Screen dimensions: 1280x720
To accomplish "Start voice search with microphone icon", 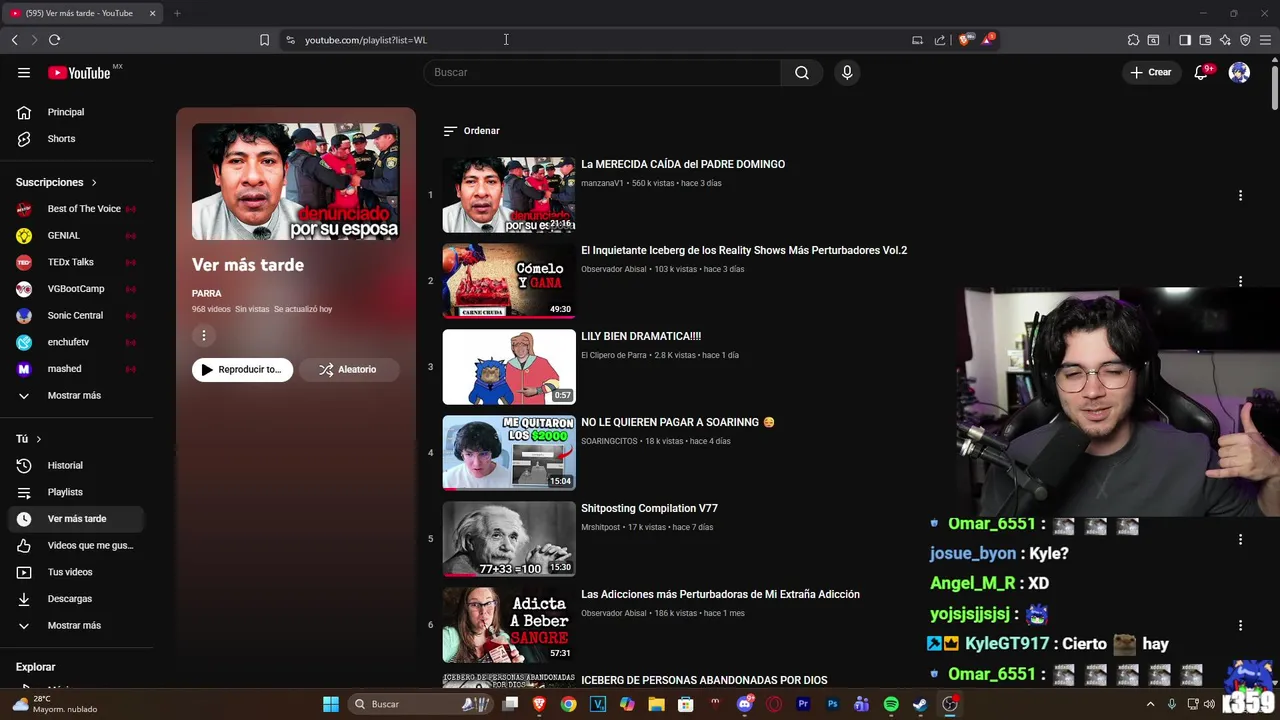I will pyautogui.click(x=847, y=72).
